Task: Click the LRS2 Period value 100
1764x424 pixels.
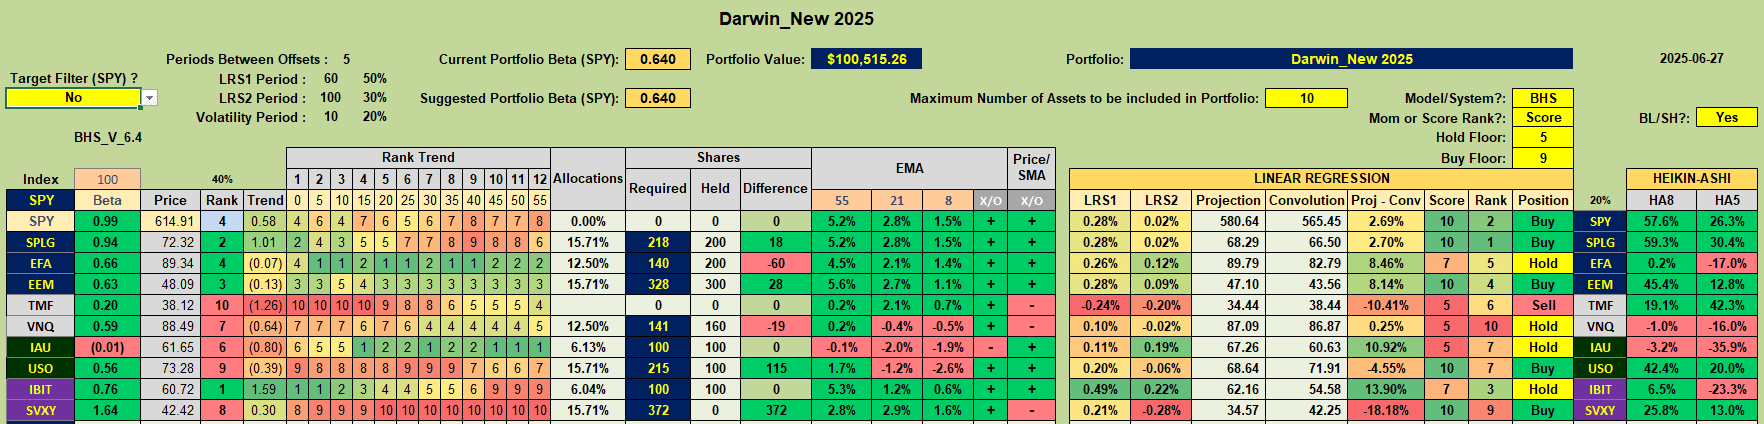Action: [330, 97]
